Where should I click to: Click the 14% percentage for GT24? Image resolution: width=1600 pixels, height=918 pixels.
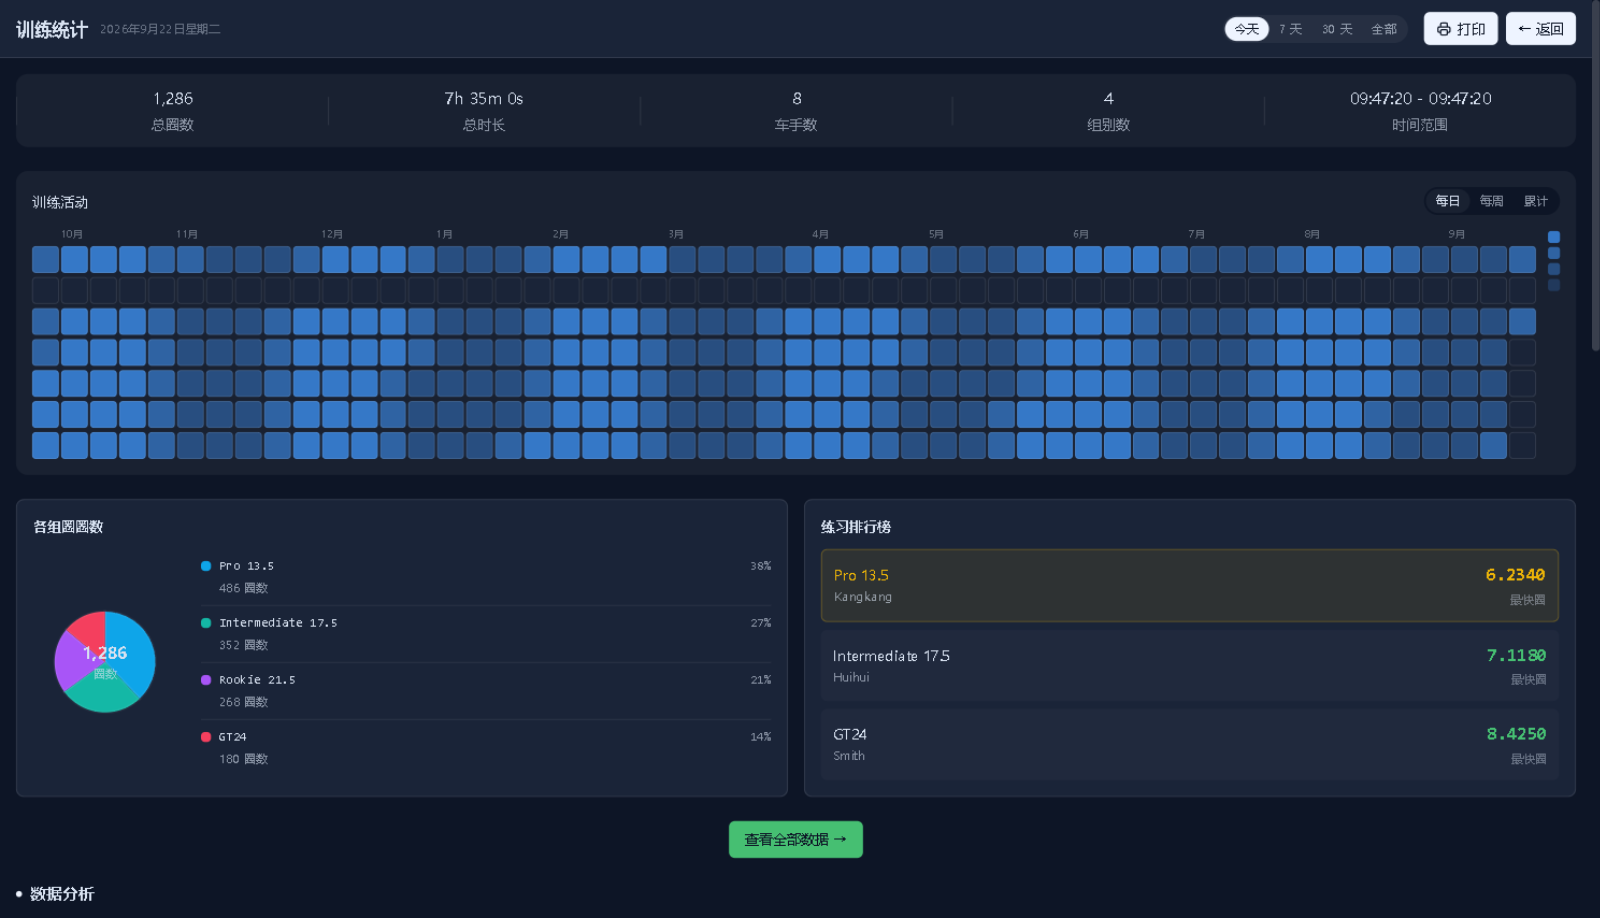tap(761, 737)
